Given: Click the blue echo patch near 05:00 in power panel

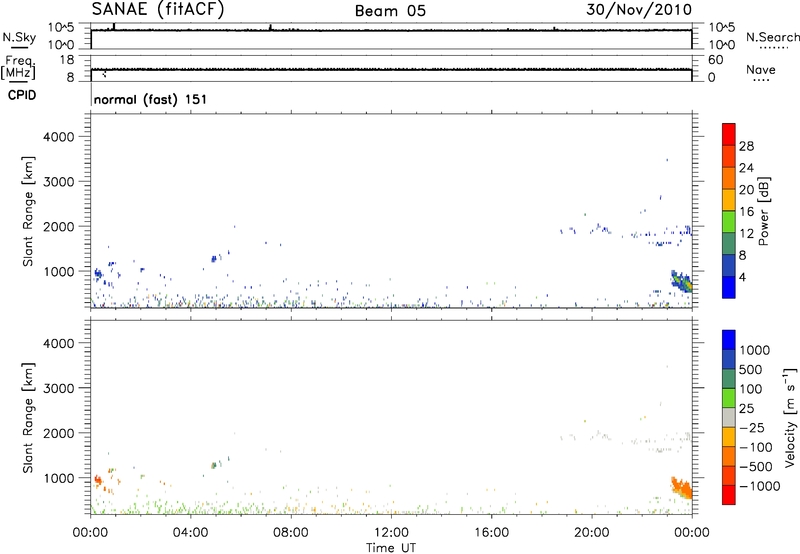Looking at the screenshot, I should coord(214,259).
